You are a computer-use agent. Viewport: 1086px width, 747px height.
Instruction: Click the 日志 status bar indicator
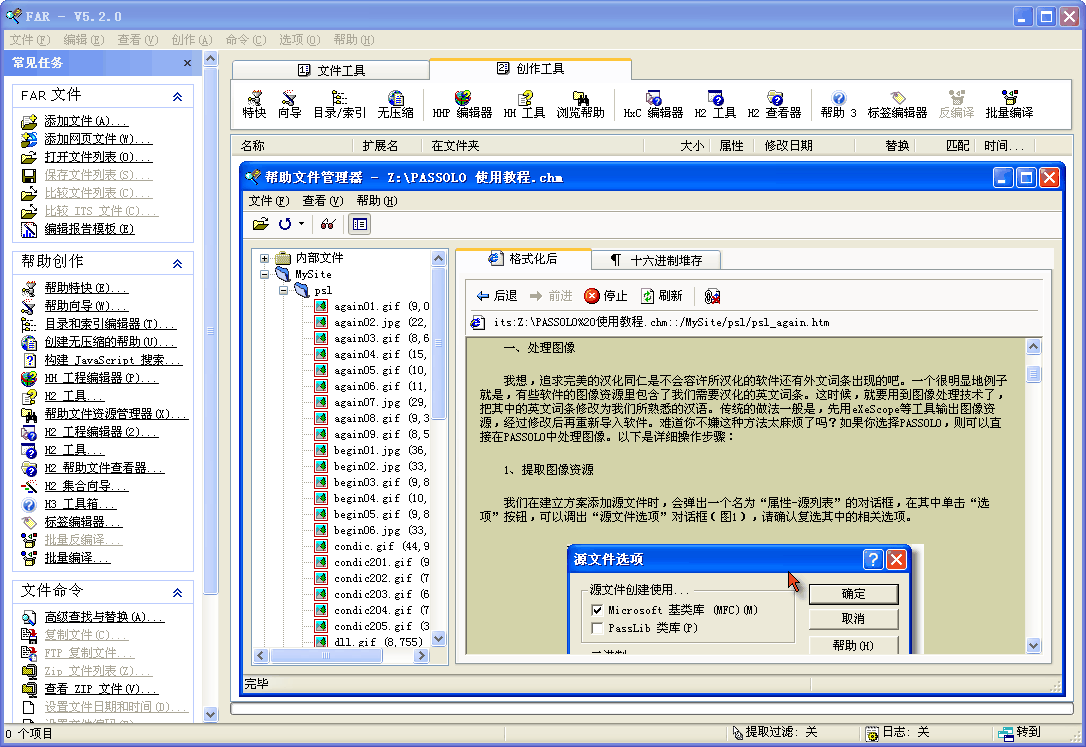coord(897,732)
